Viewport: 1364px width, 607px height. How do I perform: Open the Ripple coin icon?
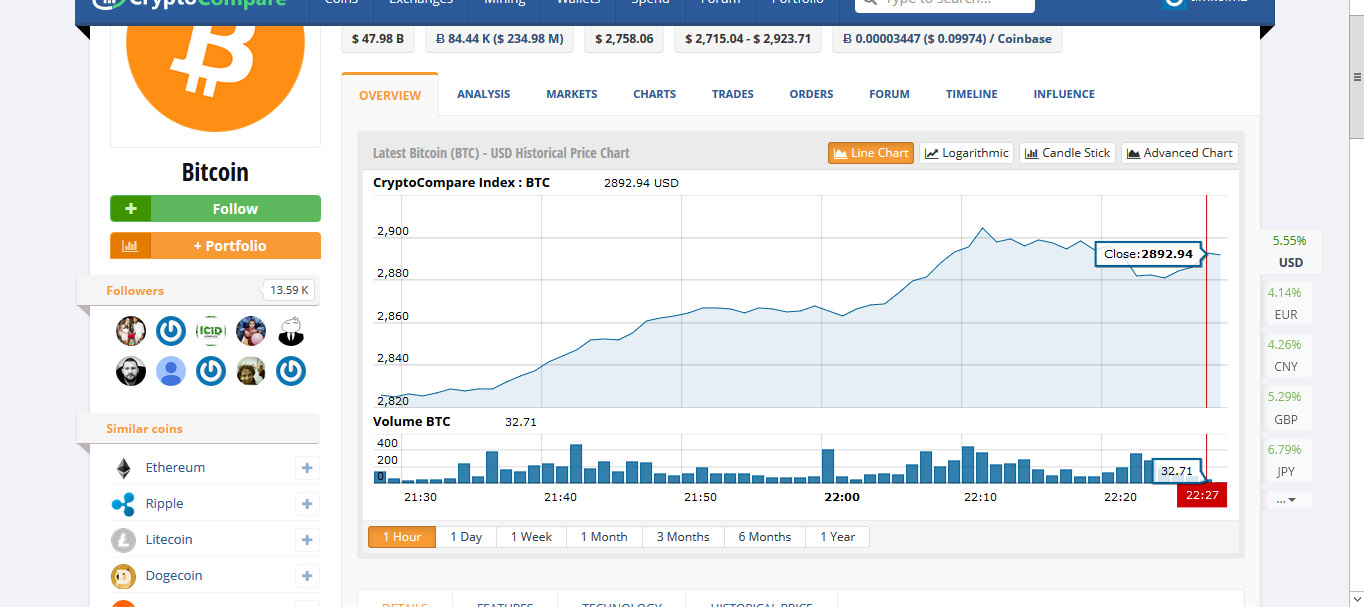(123, 504)
